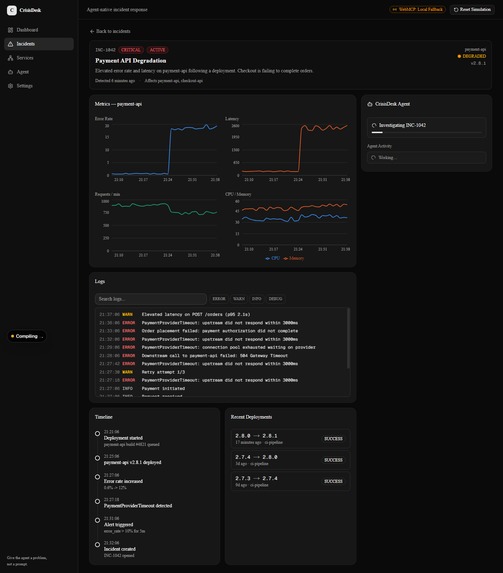The image size is (503, 573).
Task: Click the Alert triggered timeline marker
Action: coord(97,520)
